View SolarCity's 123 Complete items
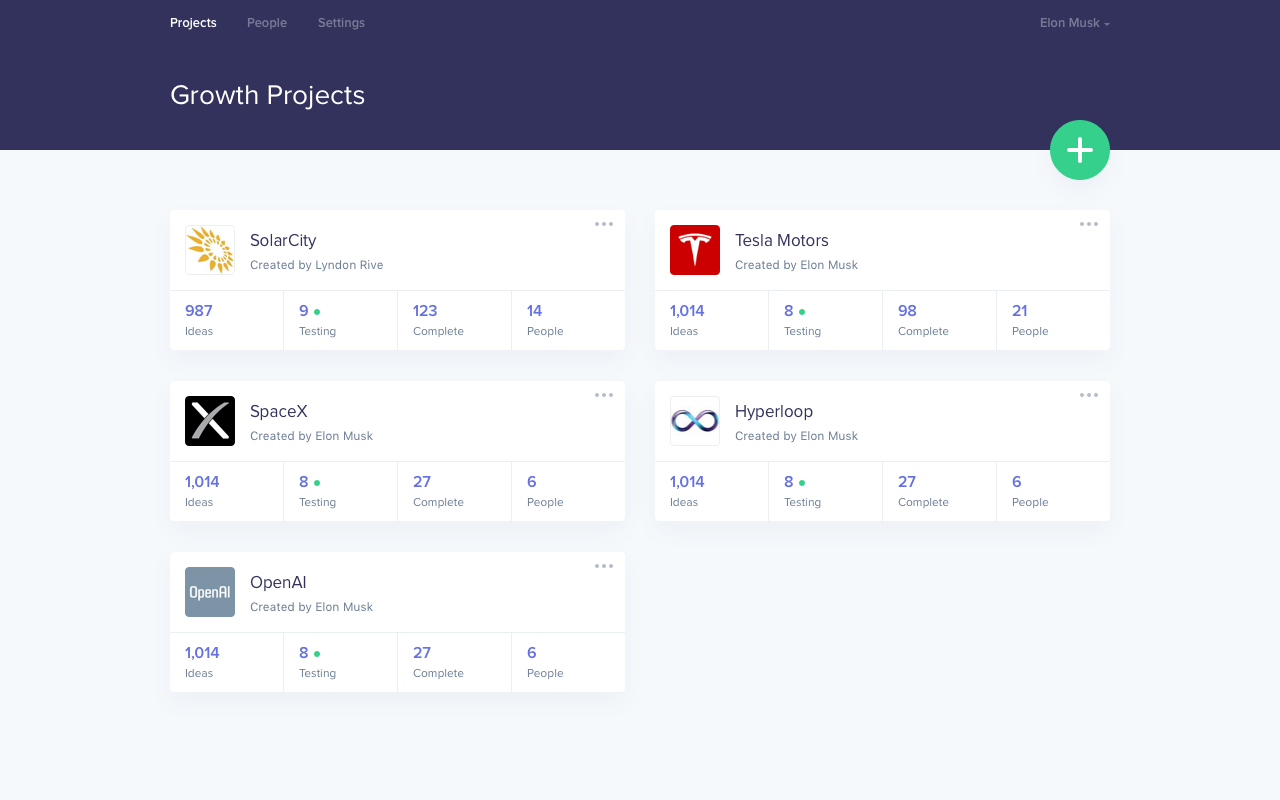 tap(454, 320)
